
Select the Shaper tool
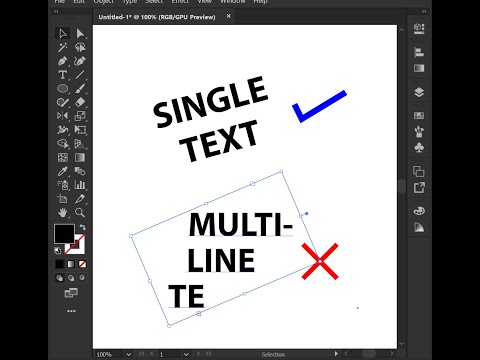pyautogui.click(x=63, y=102)
